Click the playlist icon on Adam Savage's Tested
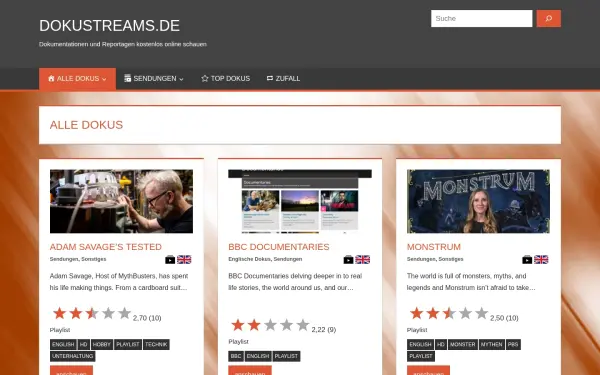The image size is (600, 375). [x=170, y=259]
